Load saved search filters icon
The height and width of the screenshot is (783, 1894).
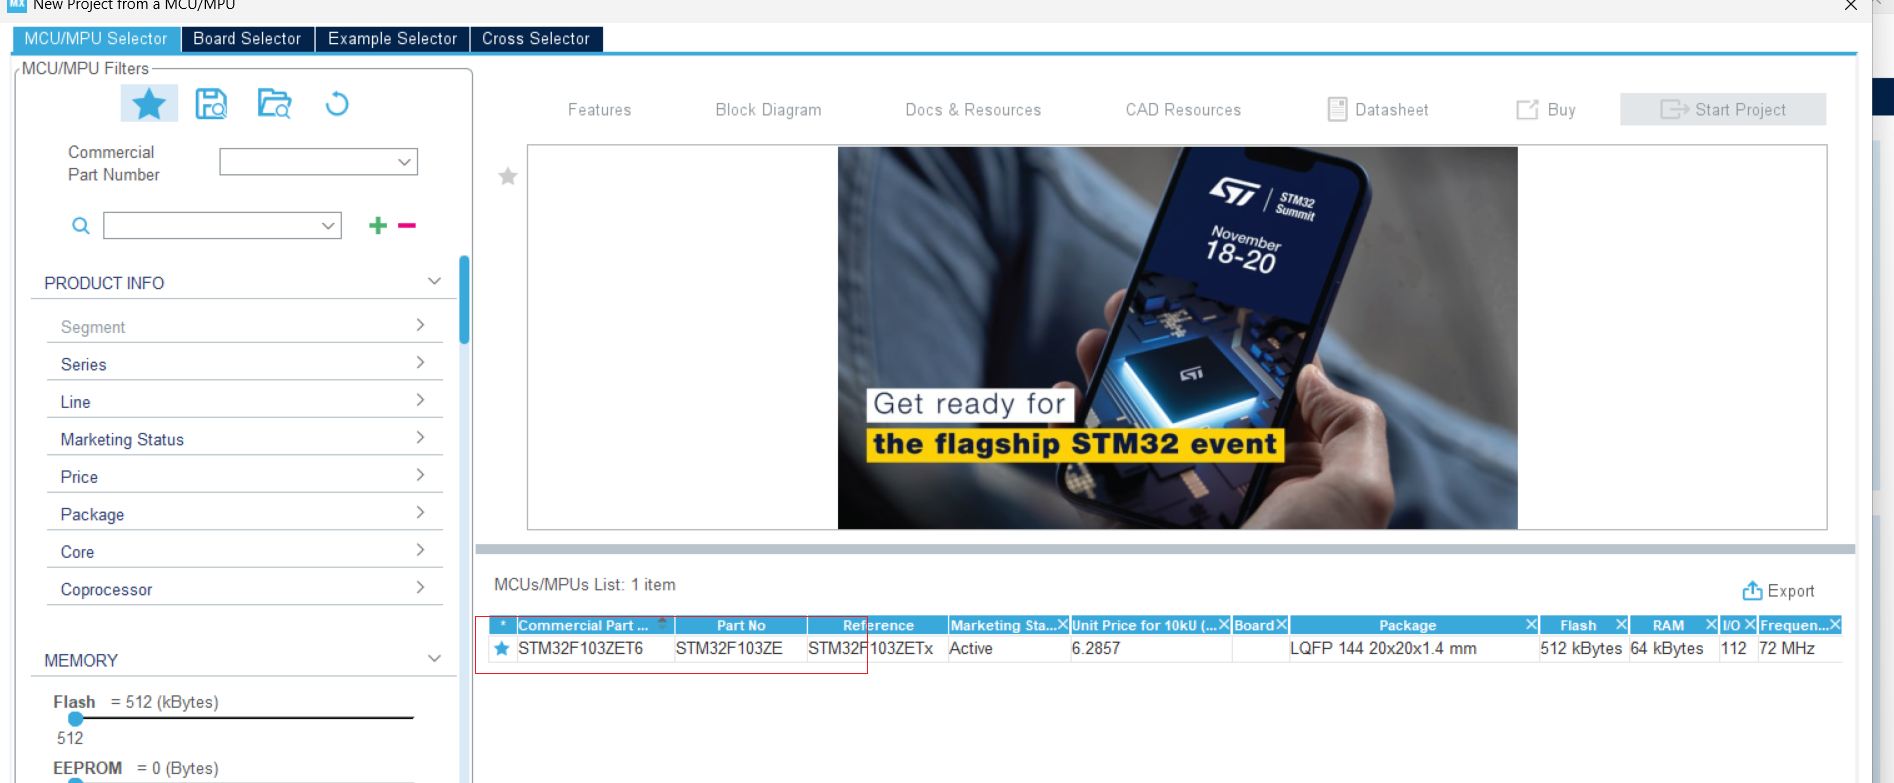[x=274, y=104]
